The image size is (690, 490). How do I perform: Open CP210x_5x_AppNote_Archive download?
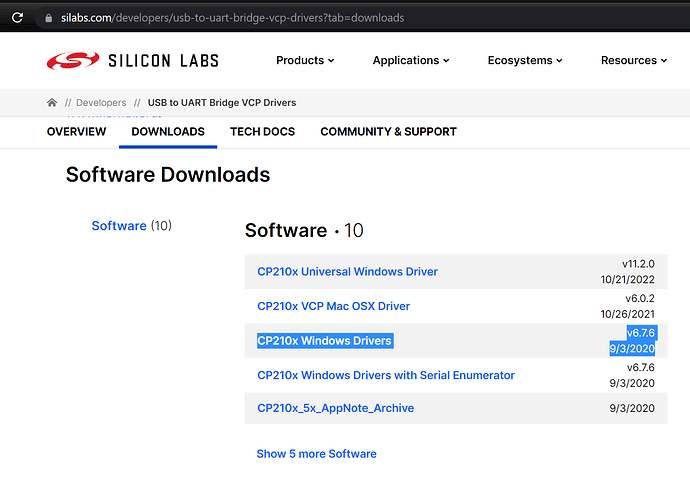pos(335,408)
